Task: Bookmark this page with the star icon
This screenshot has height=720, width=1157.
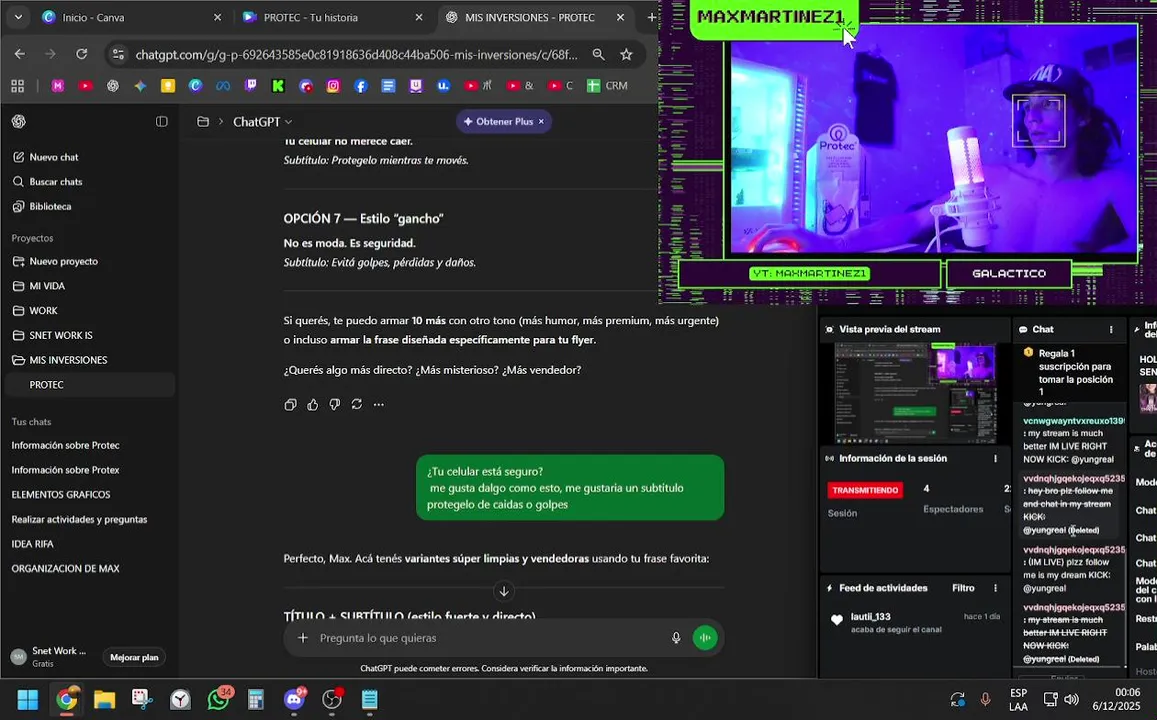Action: point(626,55)
